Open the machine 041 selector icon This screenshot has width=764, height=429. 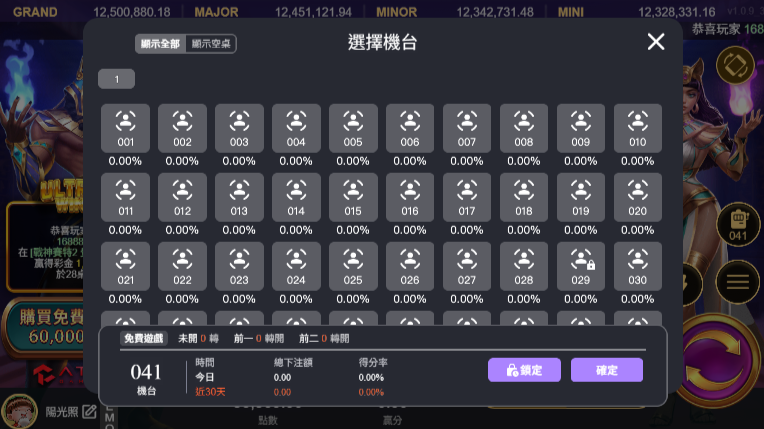(x=738, y=225)
